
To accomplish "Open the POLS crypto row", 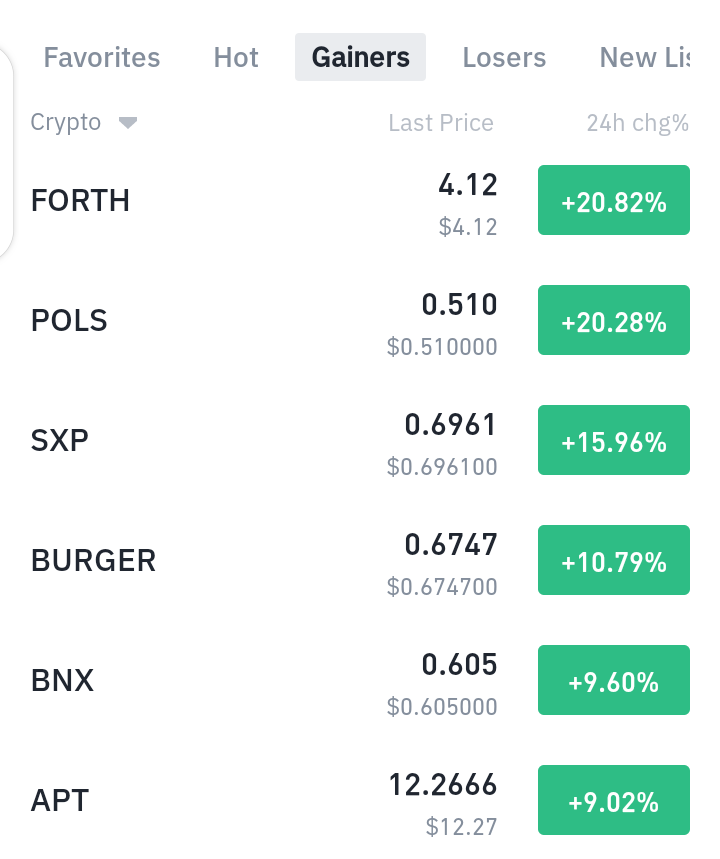I will [360, 320].
